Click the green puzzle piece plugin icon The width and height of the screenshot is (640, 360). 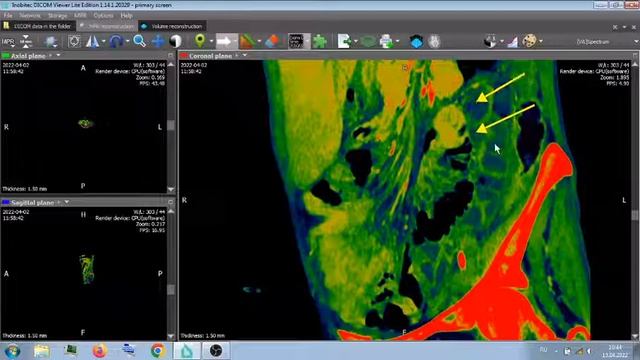320,41
